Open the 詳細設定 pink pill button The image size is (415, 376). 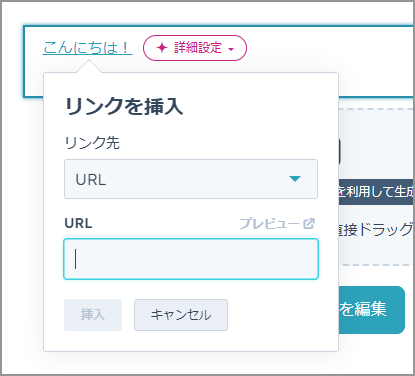pyautogui.click(x=195, y=48)
